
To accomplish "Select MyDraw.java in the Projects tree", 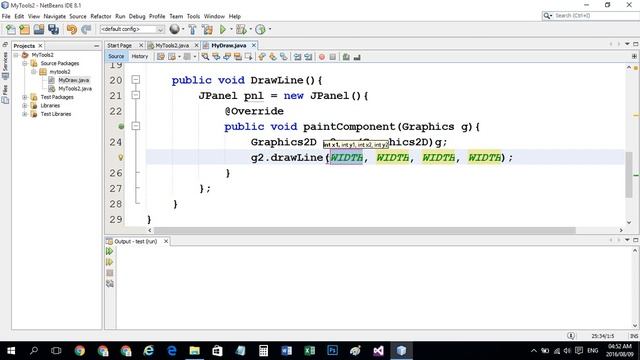I will tap(74, 80).
